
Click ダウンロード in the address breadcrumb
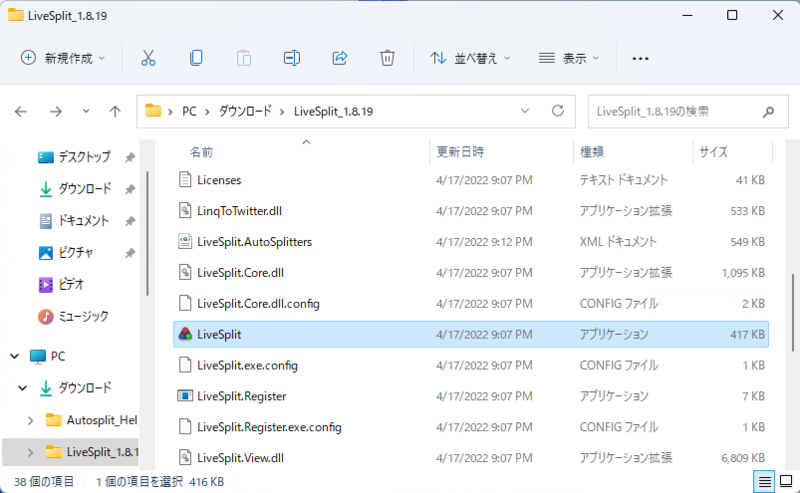point(245,111)
